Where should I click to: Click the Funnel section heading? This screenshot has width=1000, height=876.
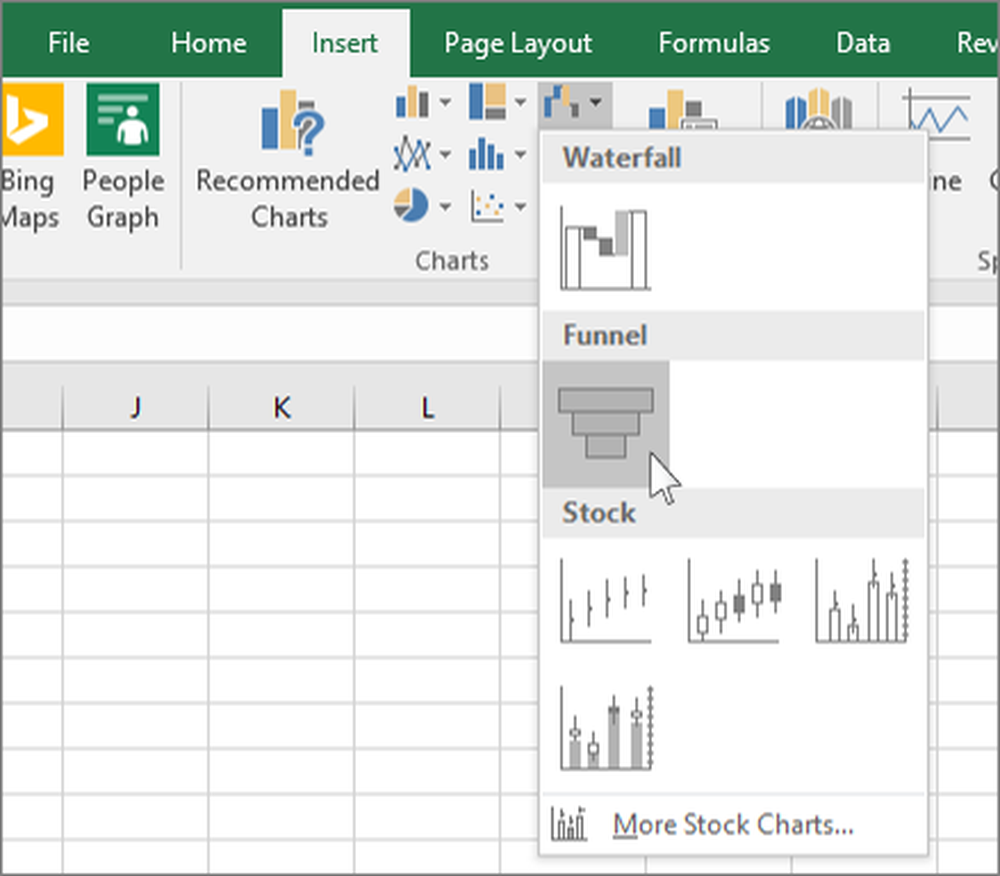(x=605, y=335)
